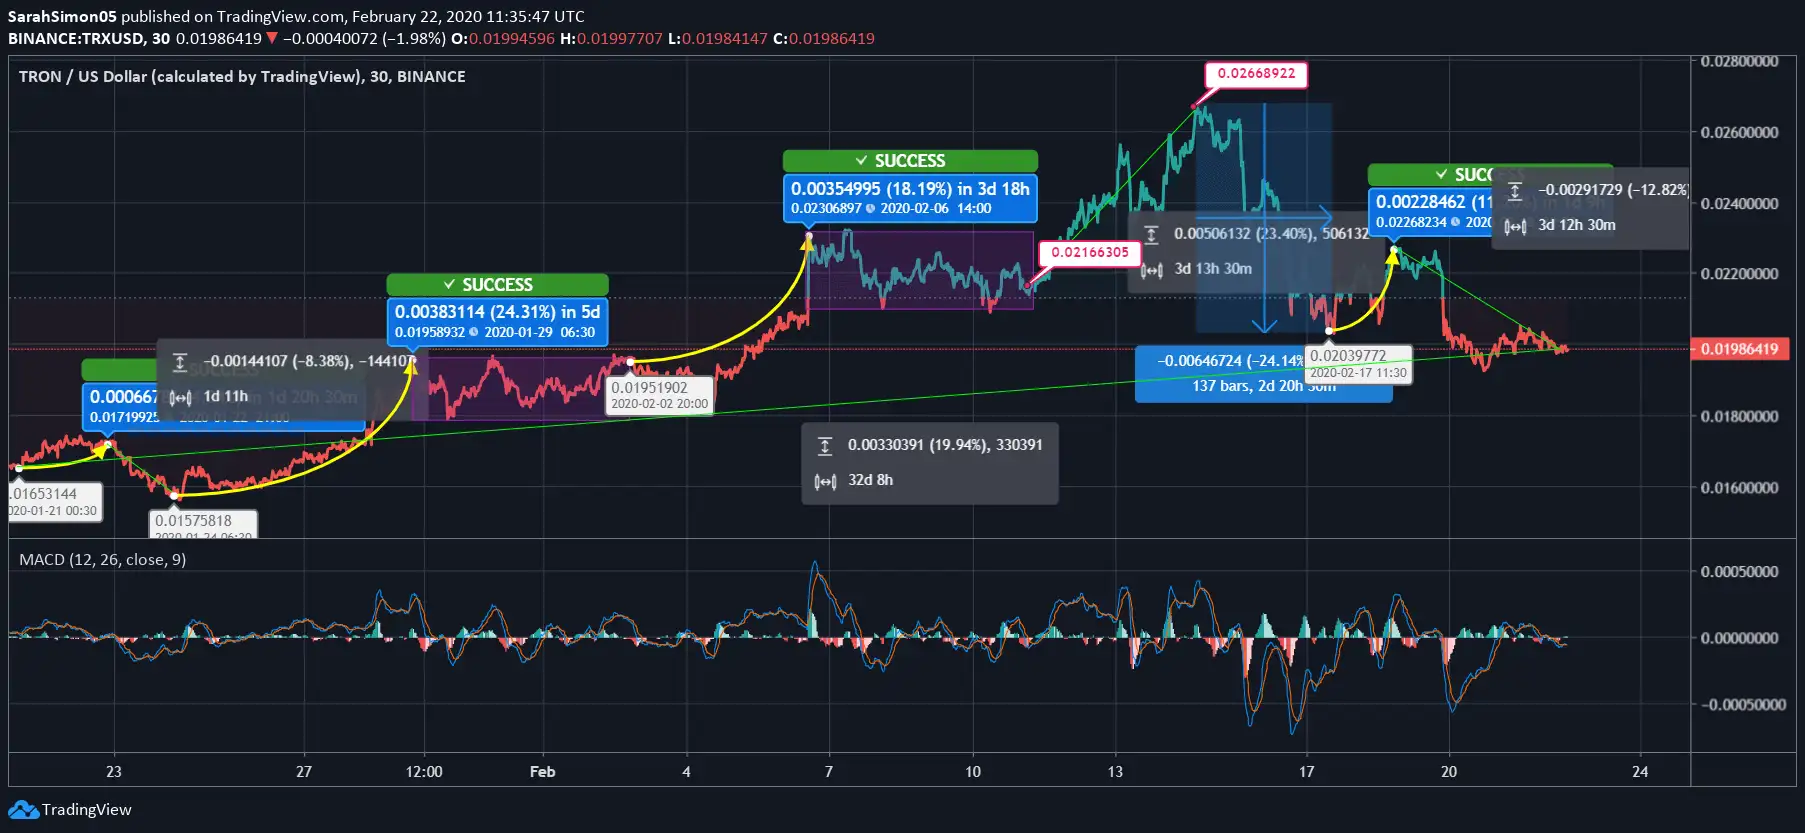Select the 0.02668922 peak price label
This screenshot has height=833, width=1805.
[1255, 74]
